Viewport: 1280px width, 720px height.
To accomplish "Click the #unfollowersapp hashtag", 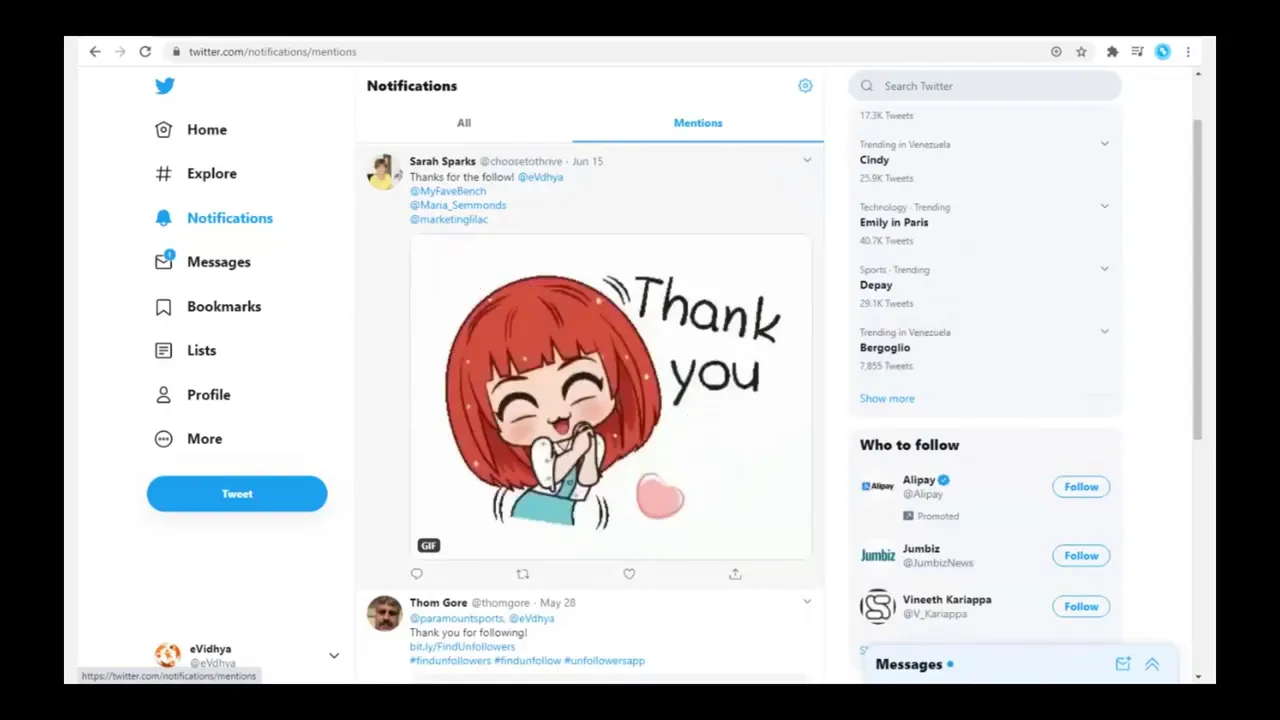I will click(604, 661).
